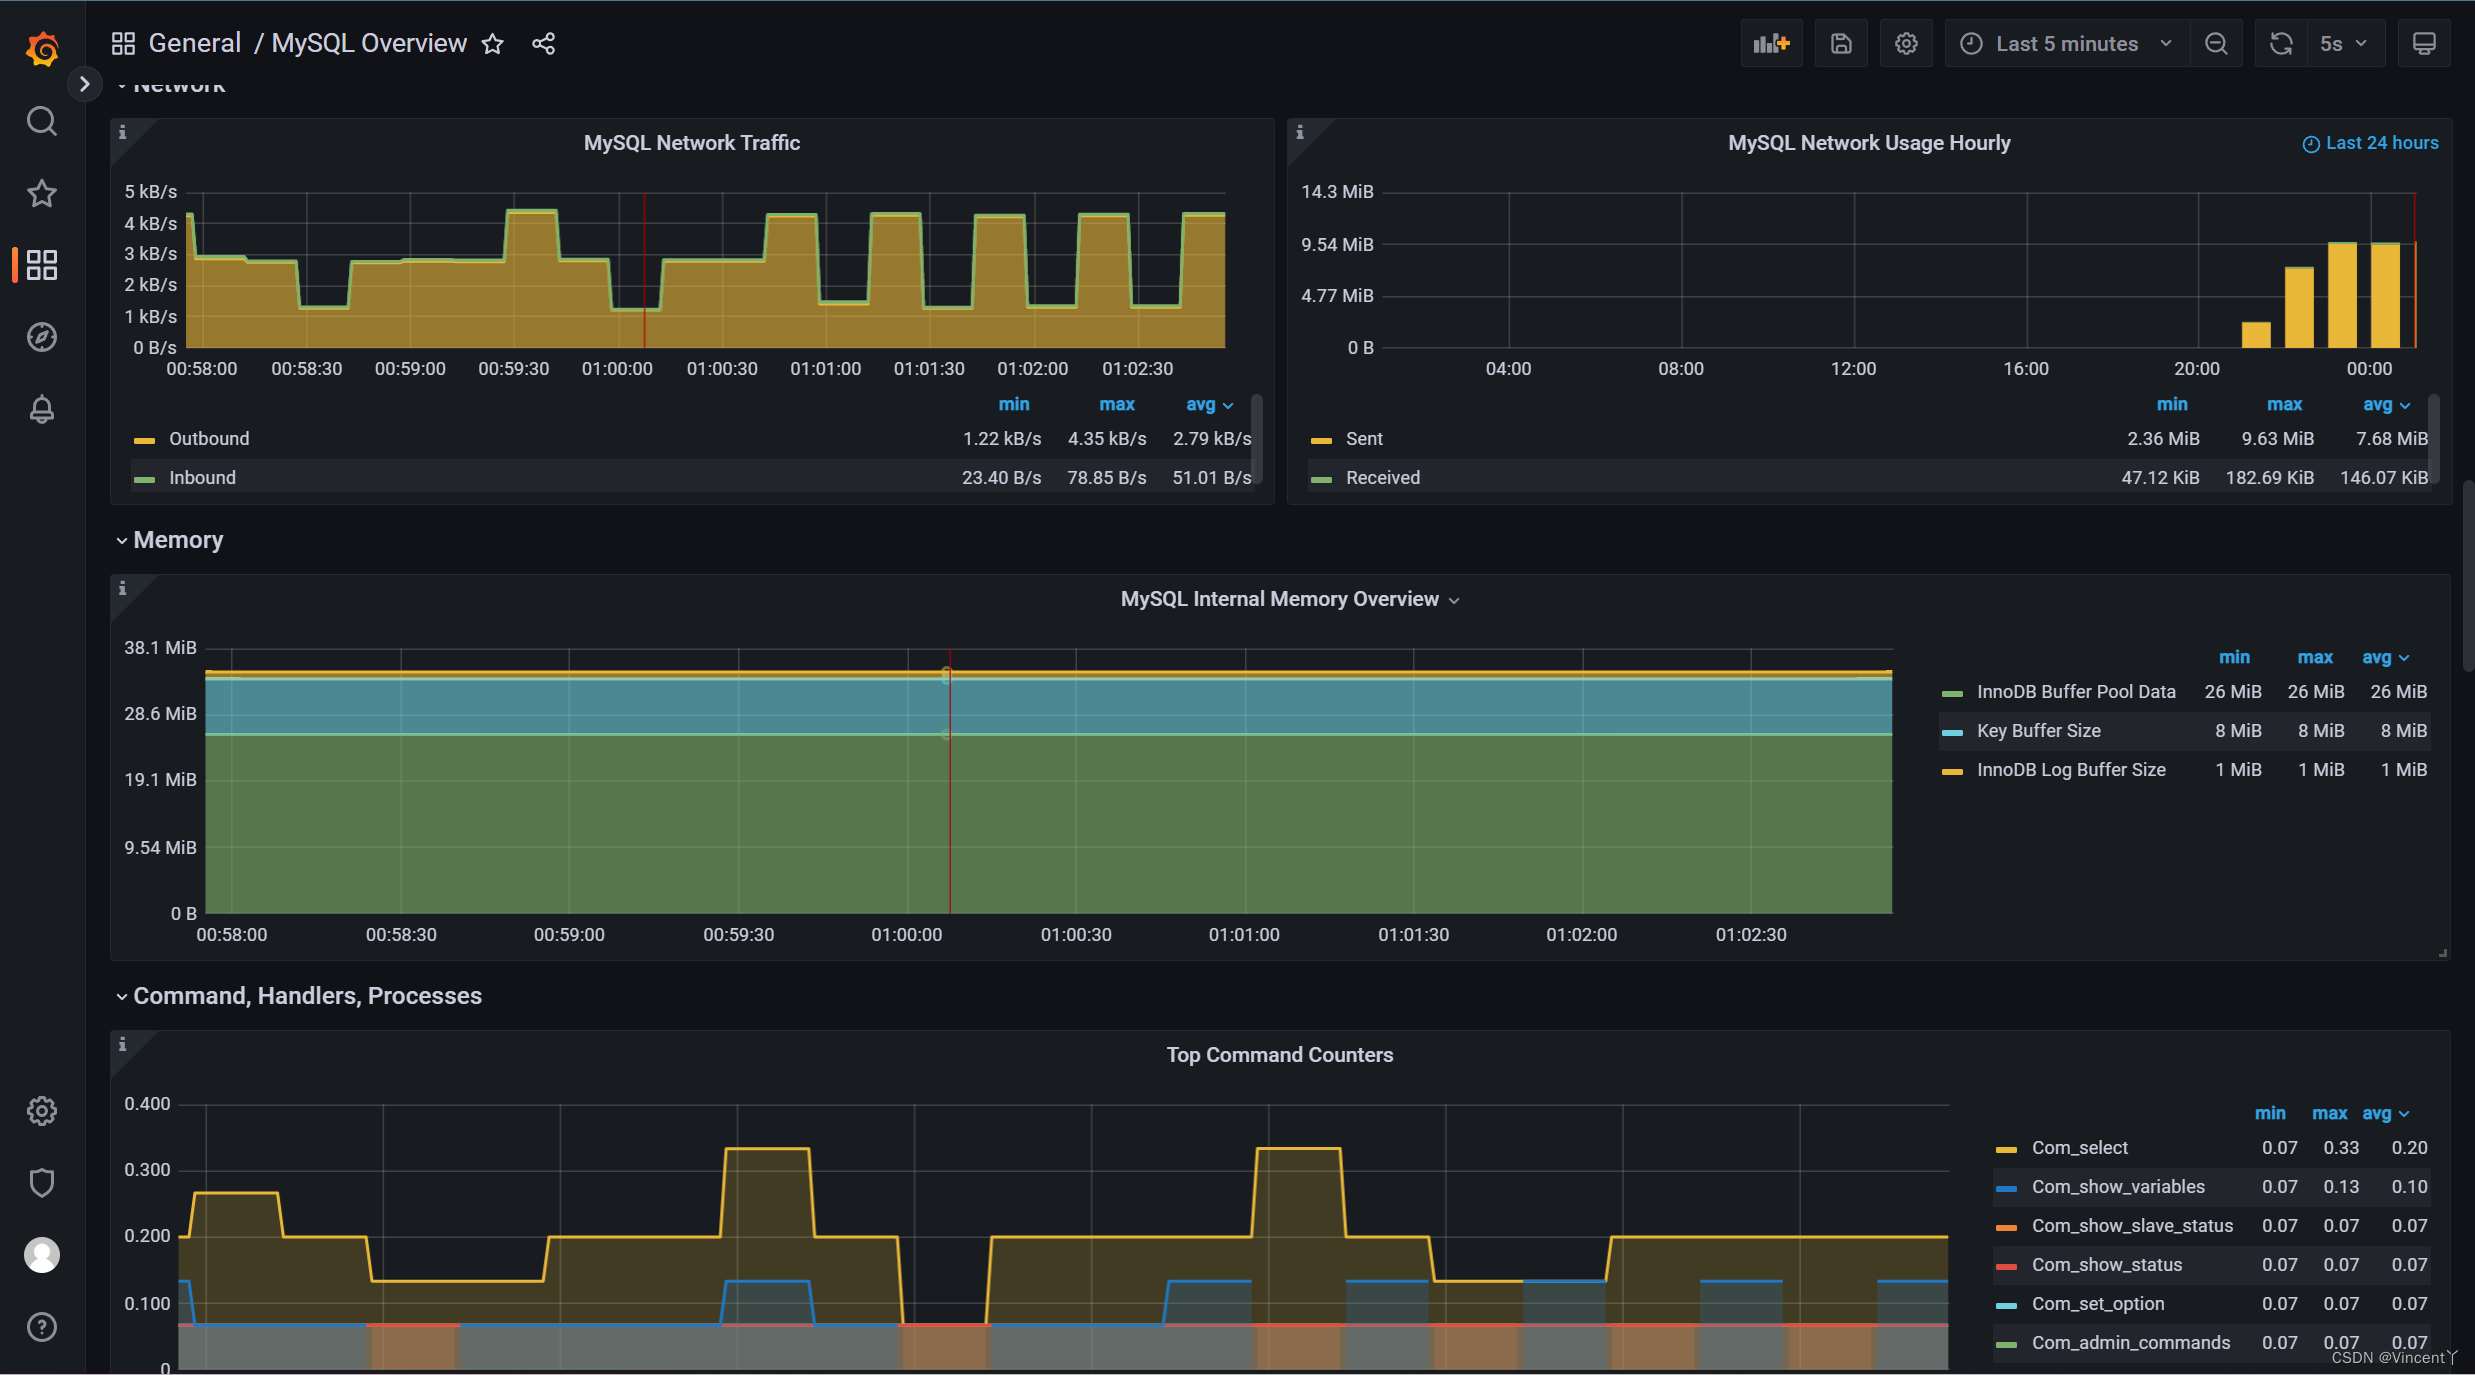Open dashboard settings gear icon
This screenshot has width=2475, height=1375.
1906,43
